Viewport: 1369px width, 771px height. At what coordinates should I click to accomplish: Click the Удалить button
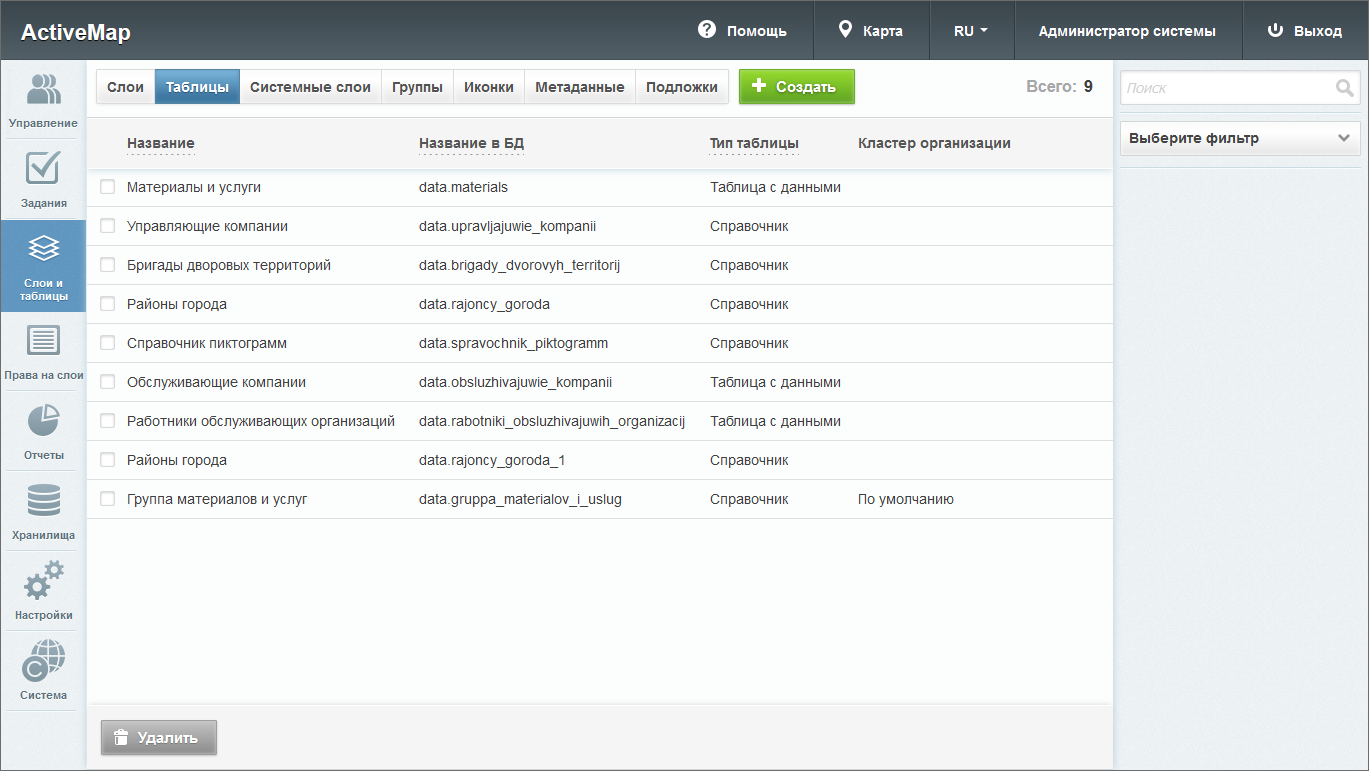click(158, 738)
